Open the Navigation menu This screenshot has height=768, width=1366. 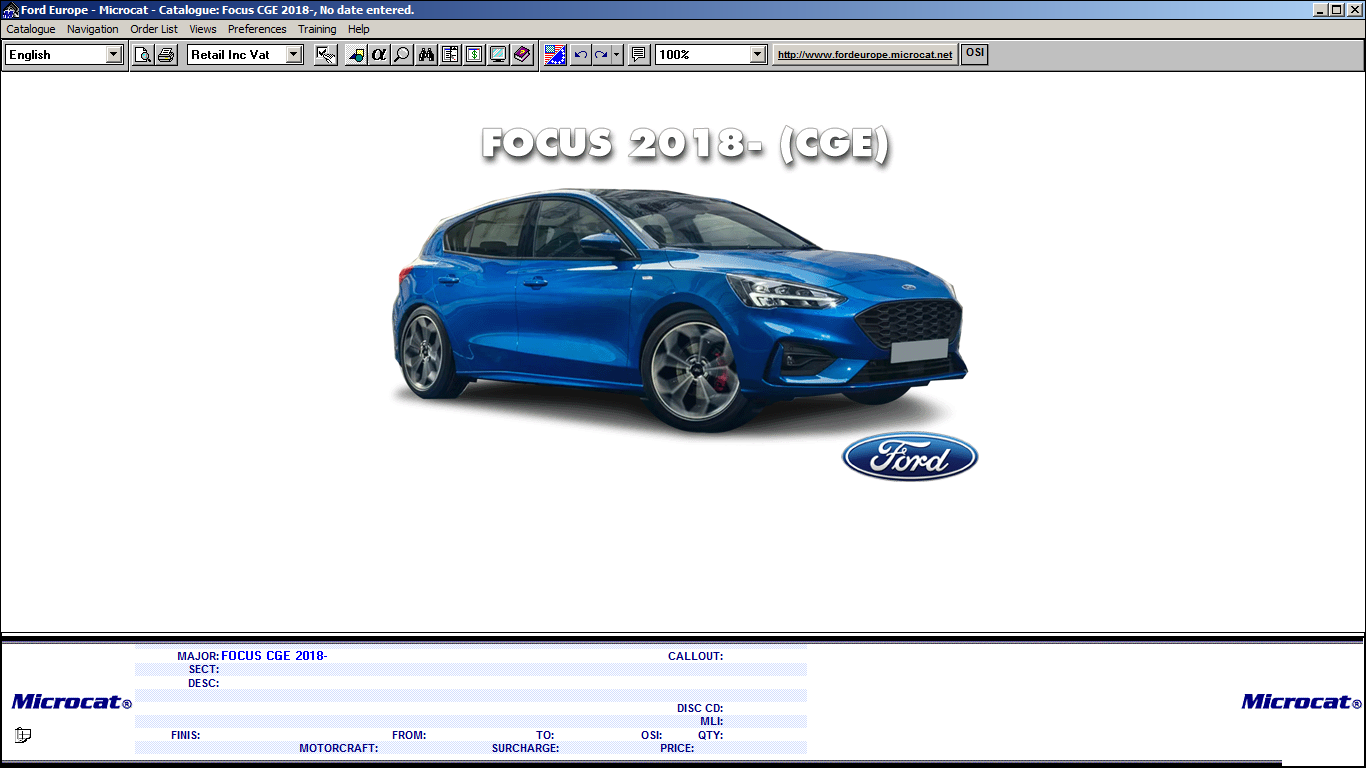pos(92,29)
